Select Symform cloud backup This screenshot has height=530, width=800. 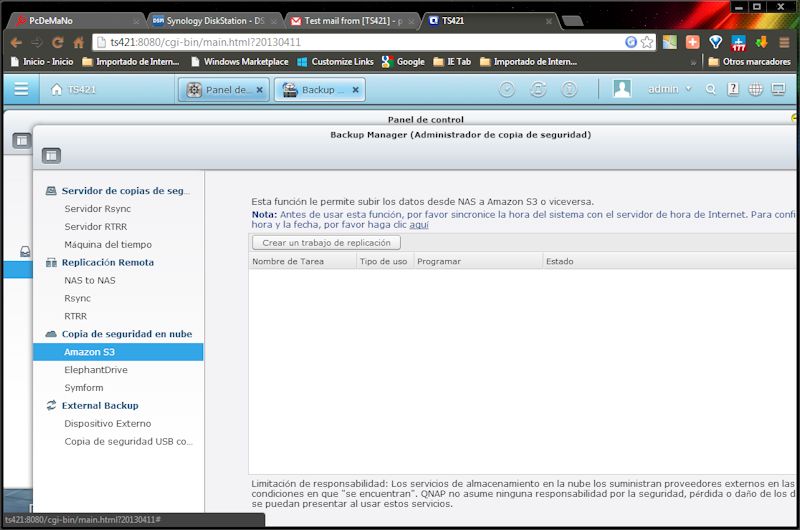pos(84,388)
